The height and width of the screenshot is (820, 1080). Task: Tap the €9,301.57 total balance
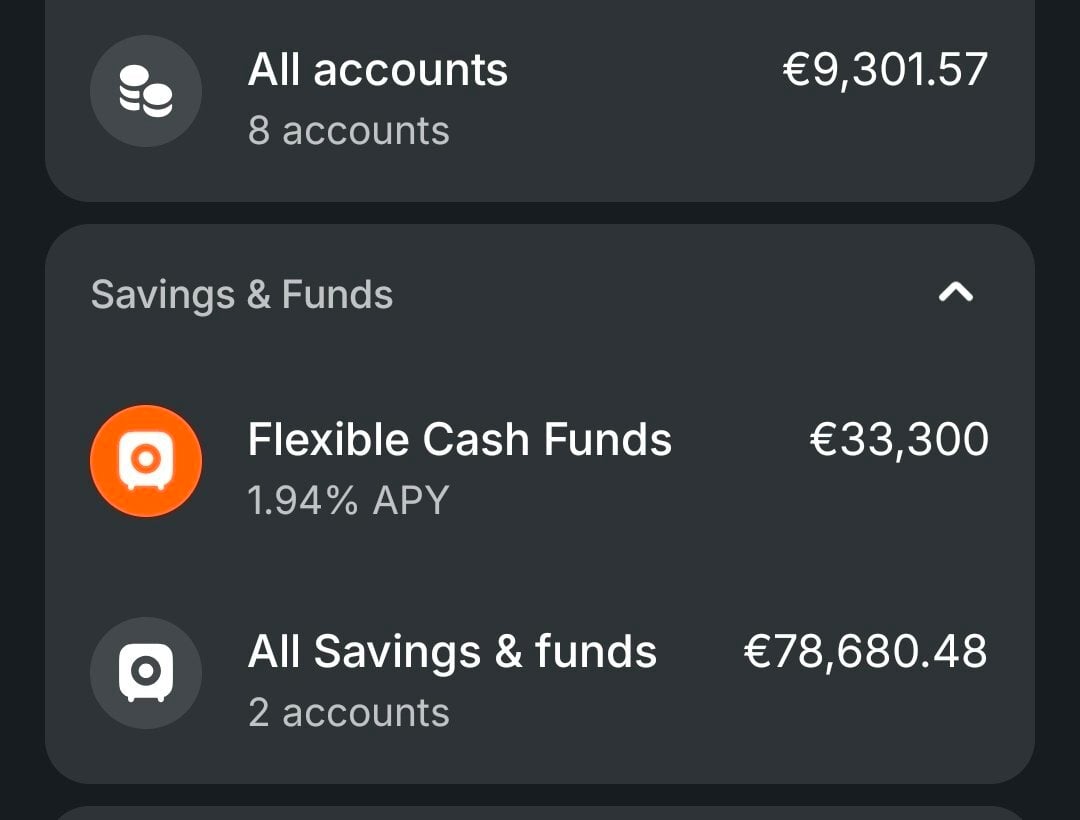click(x=885, y=70)
